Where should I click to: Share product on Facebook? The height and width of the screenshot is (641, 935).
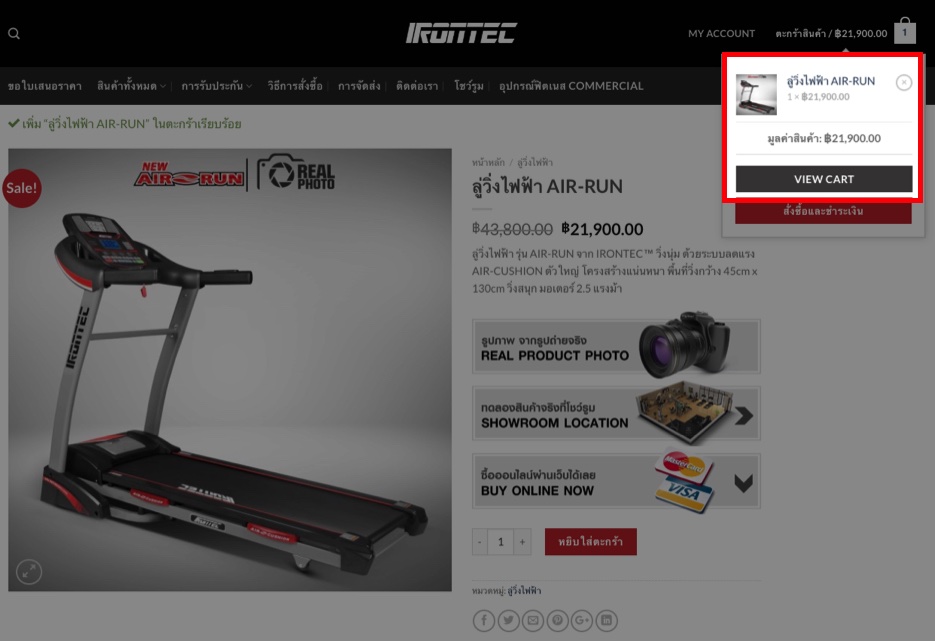pyautogui.click(x=484, y=621)
